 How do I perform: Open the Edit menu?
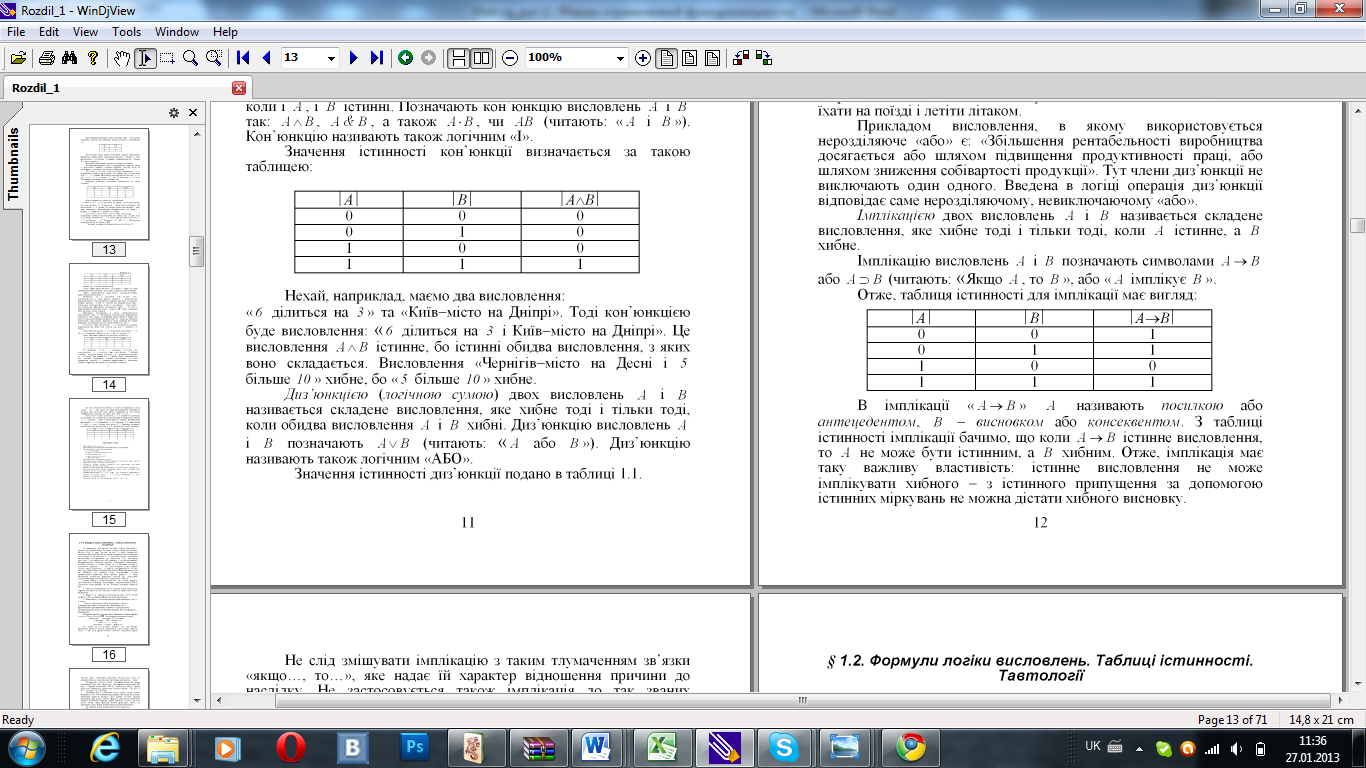tap(48, 32)
